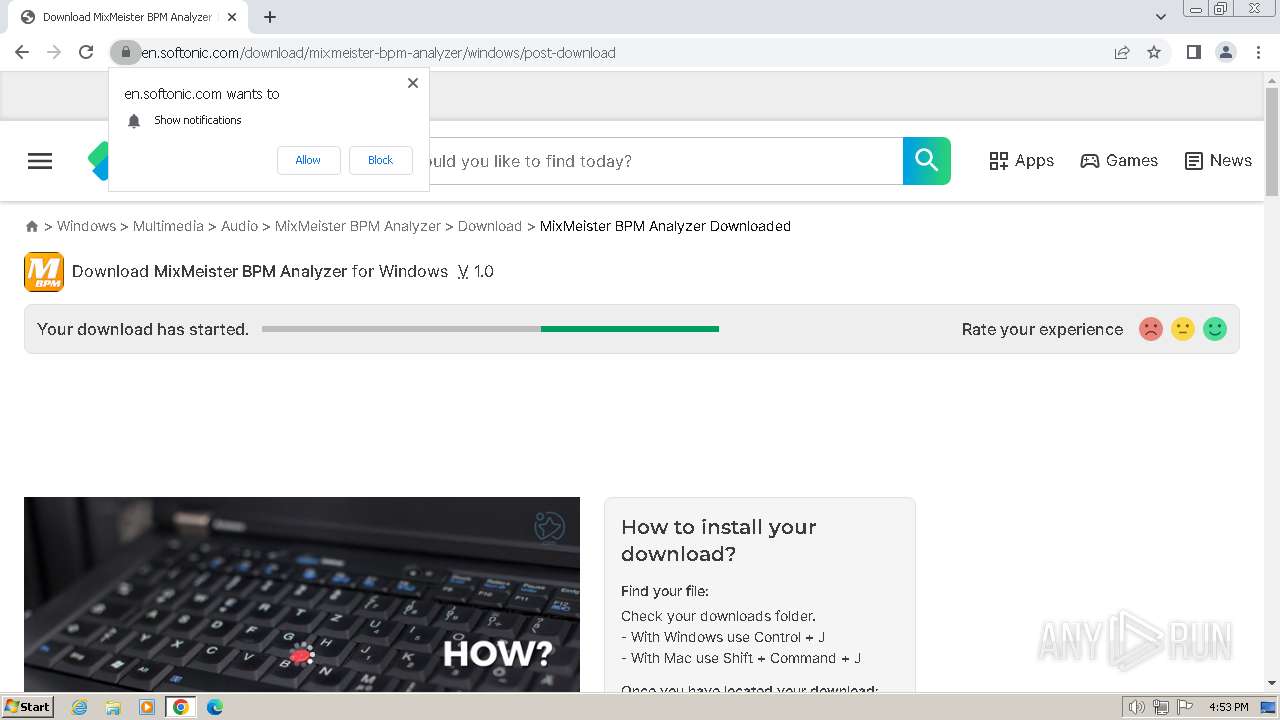
Task: Allow notifications from en.softonic.com
Action: [x=308, y=160]
